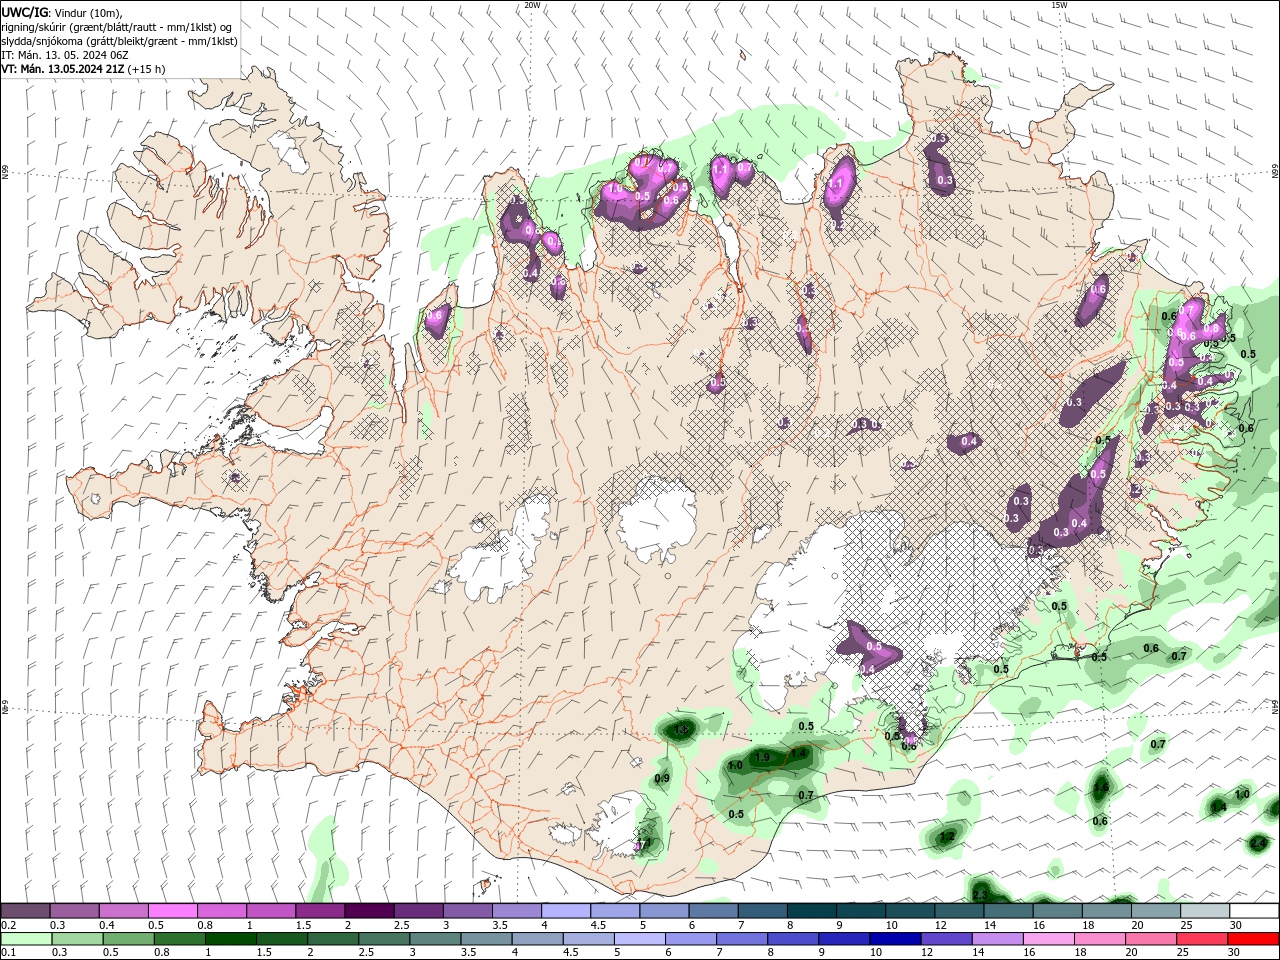Screen dimensions: 1280x960
Task: Click the '20W' longitude label
Action: click(x=532, y=5)
